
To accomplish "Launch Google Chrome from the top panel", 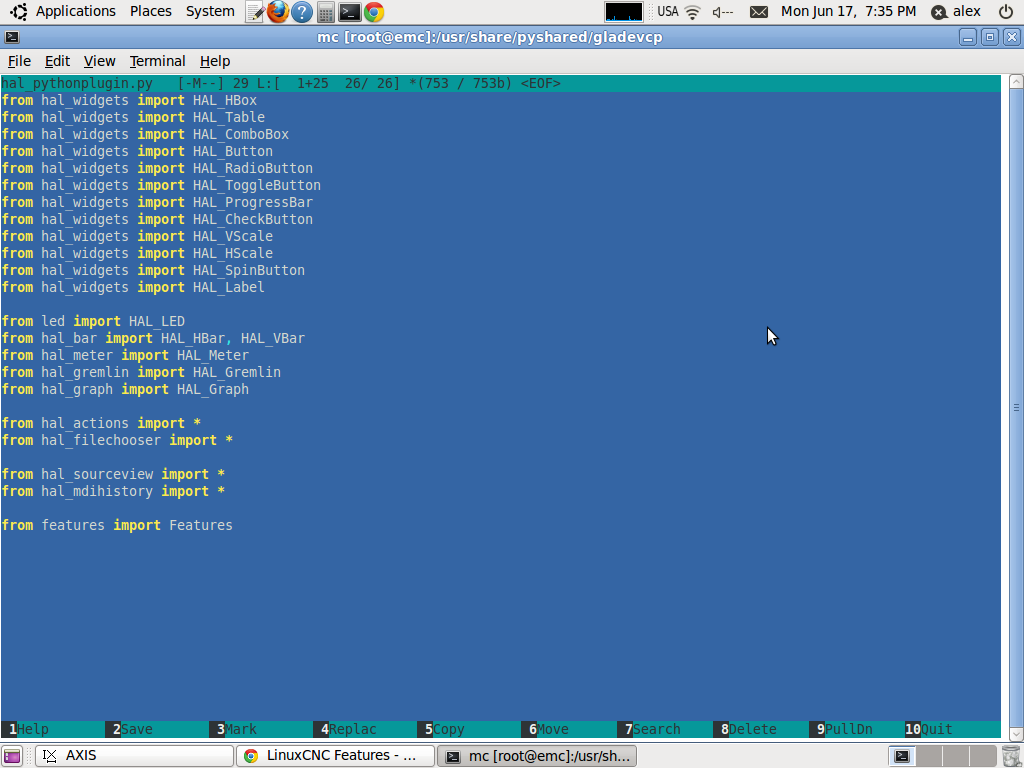I will point(374,12).
